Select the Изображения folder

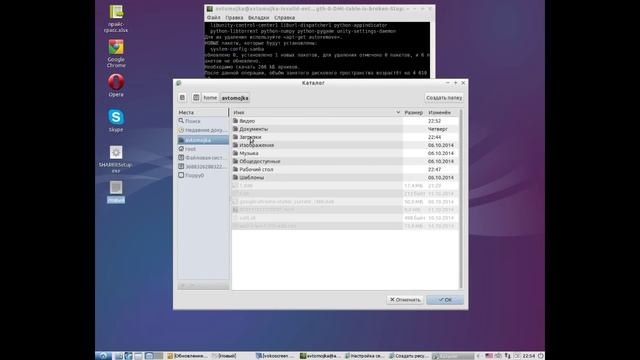coord(345,145)
